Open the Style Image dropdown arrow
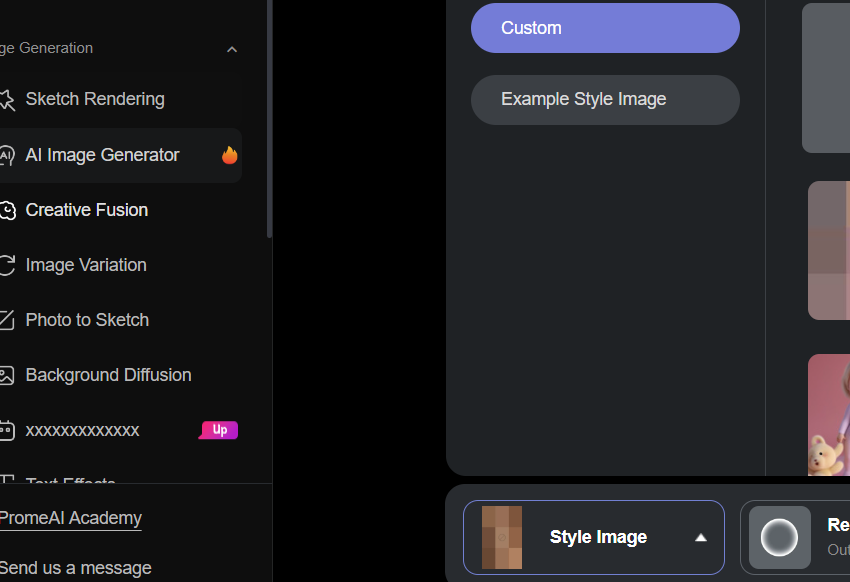850x582 pixels. [x=701, y=537]
